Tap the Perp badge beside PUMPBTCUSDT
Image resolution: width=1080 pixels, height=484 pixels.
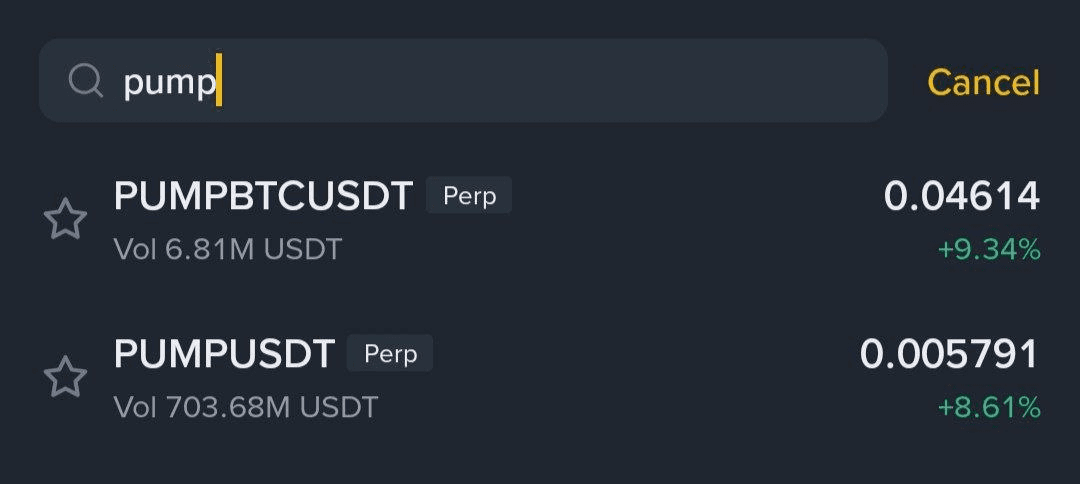(x=469, y=196)
